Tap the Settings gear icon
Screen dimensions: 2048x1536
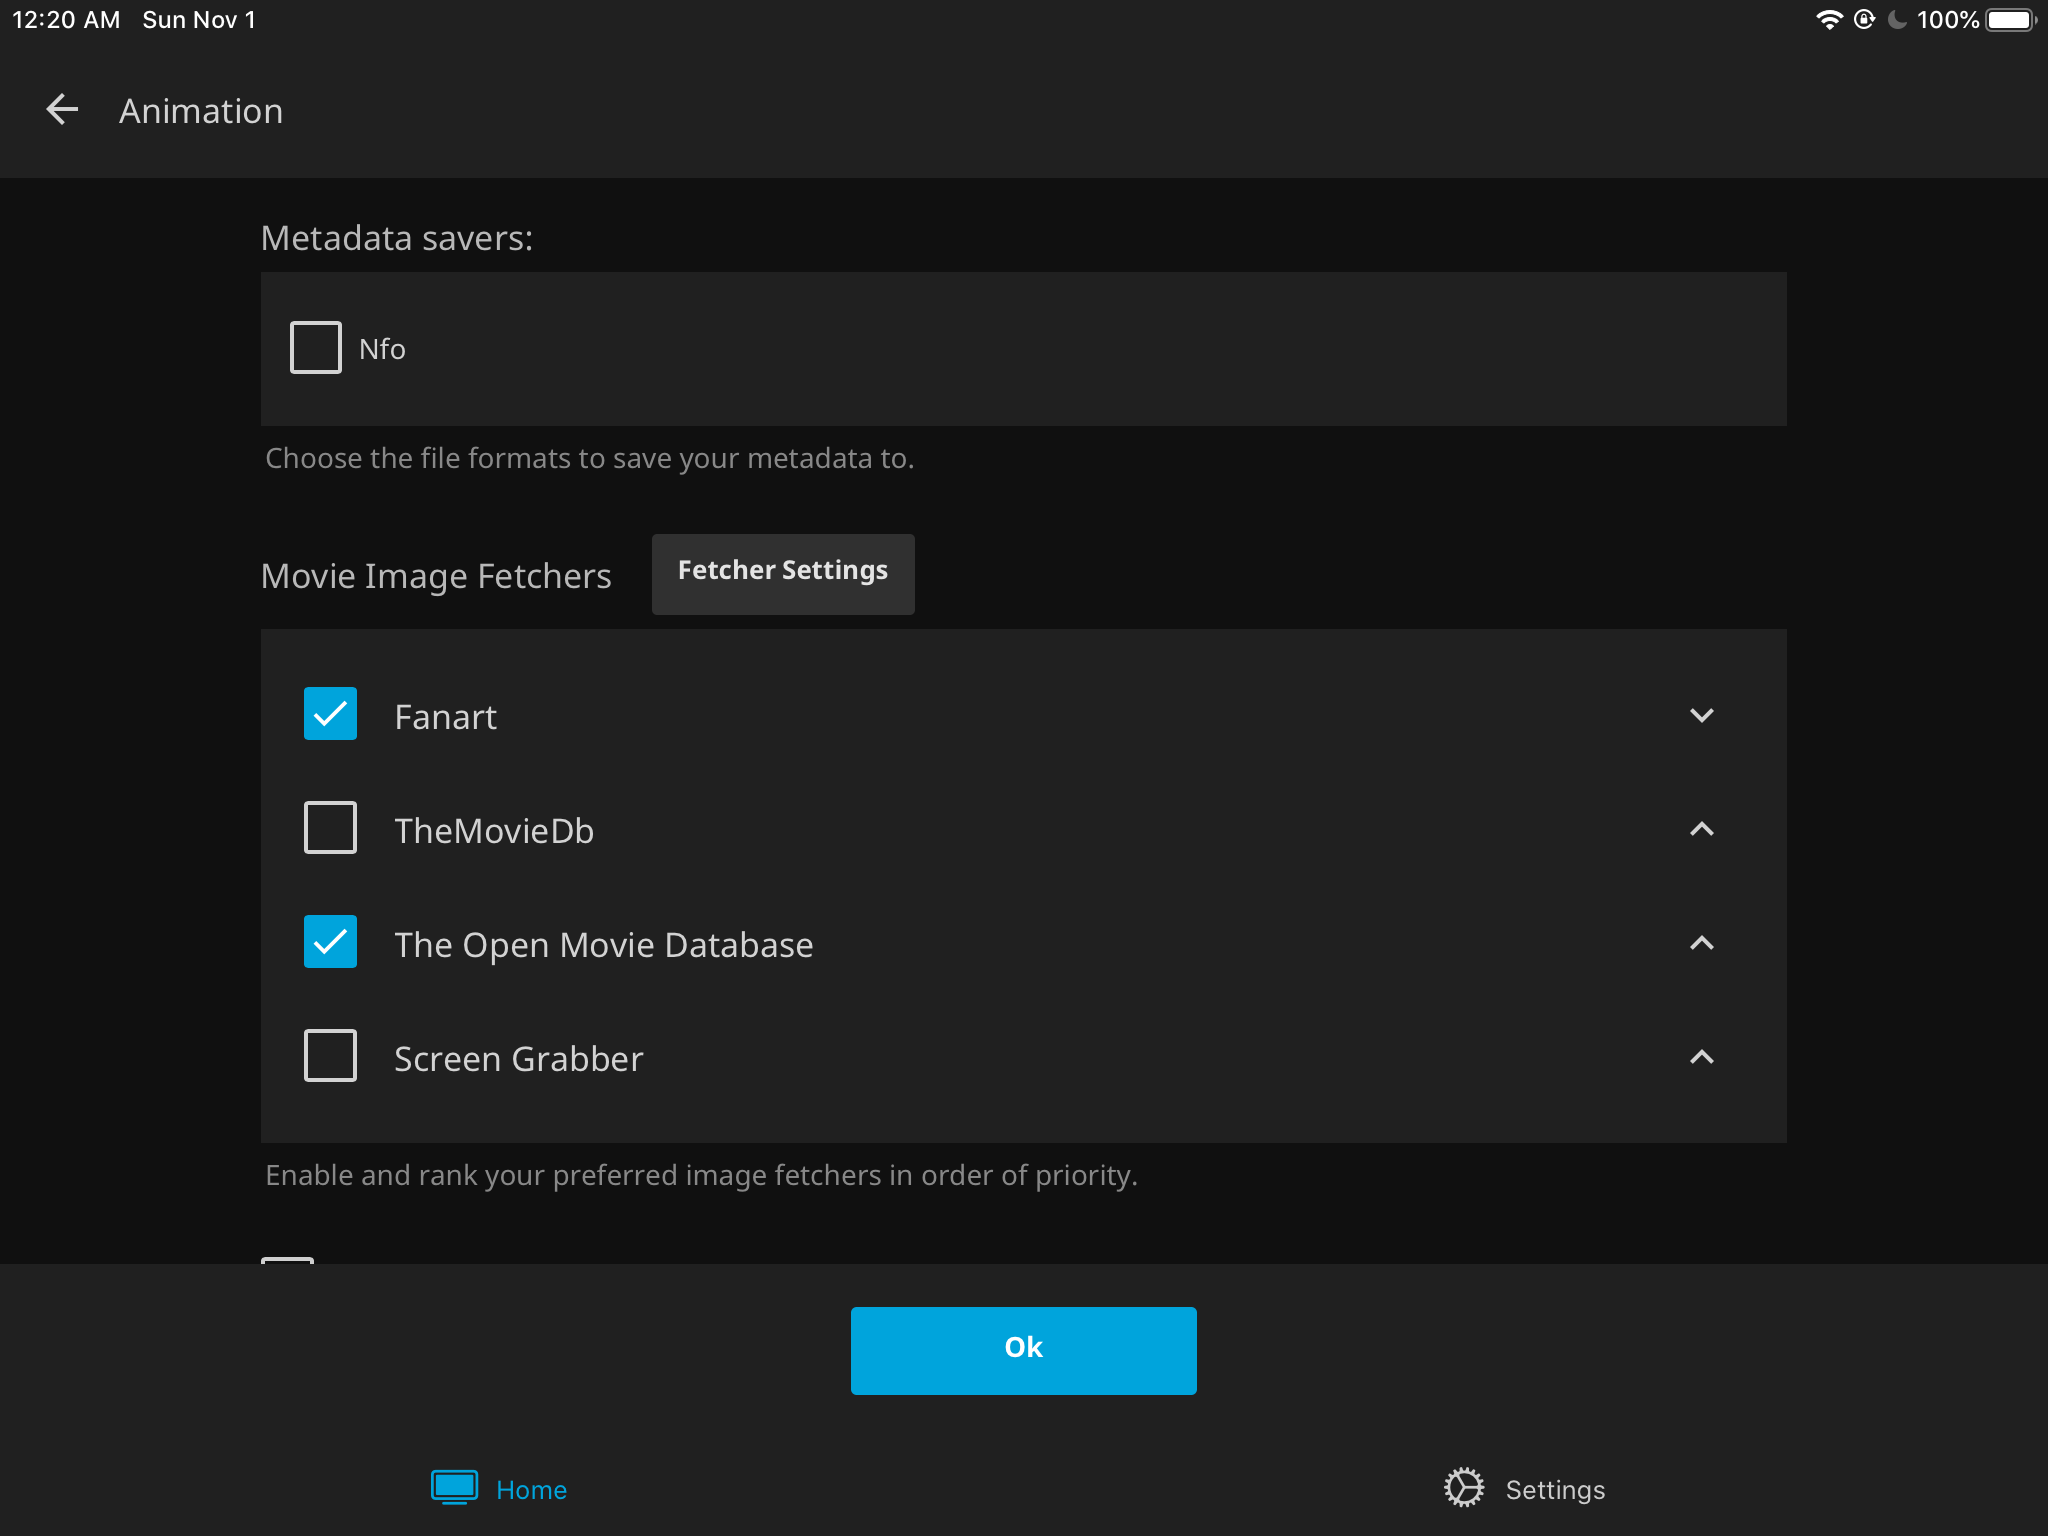(x=1464, y=1488)
